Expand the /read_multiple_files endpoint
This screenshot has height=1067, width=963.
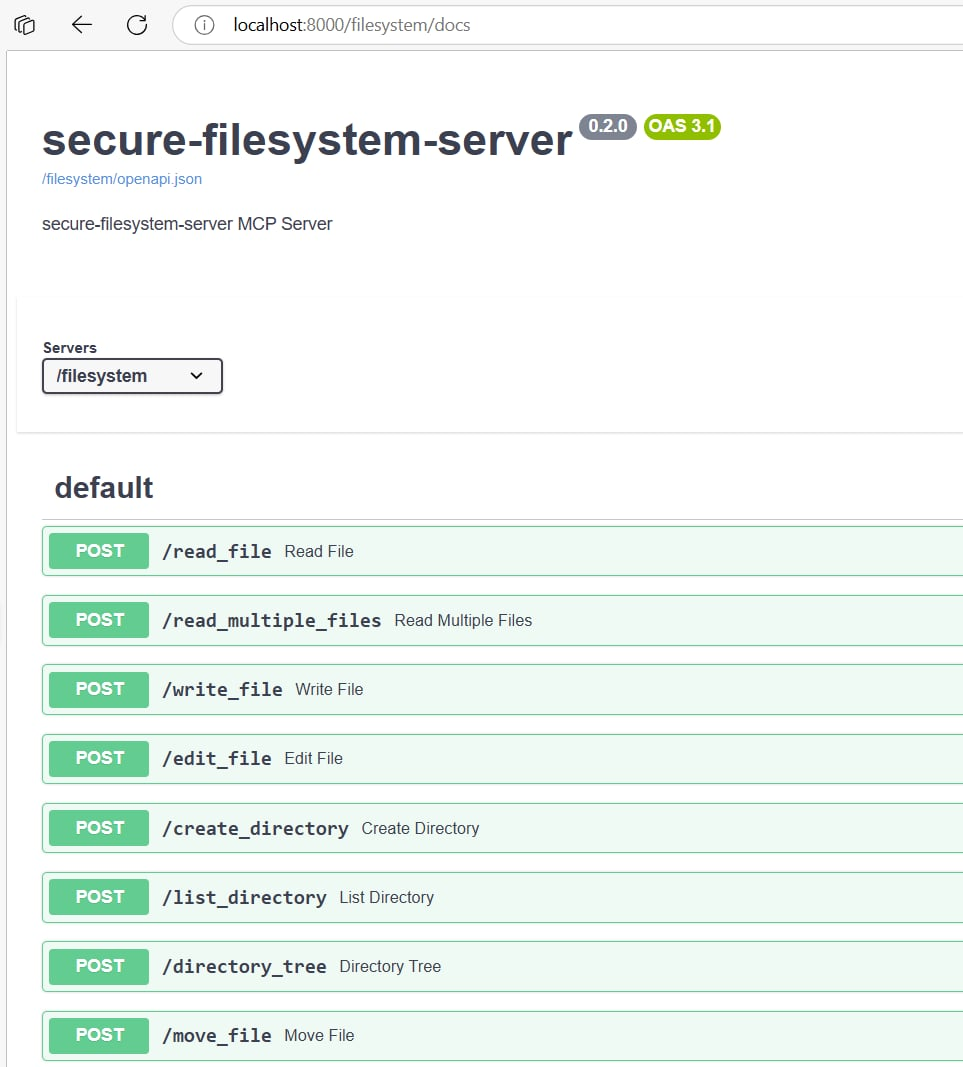click(x=500, y=620)
